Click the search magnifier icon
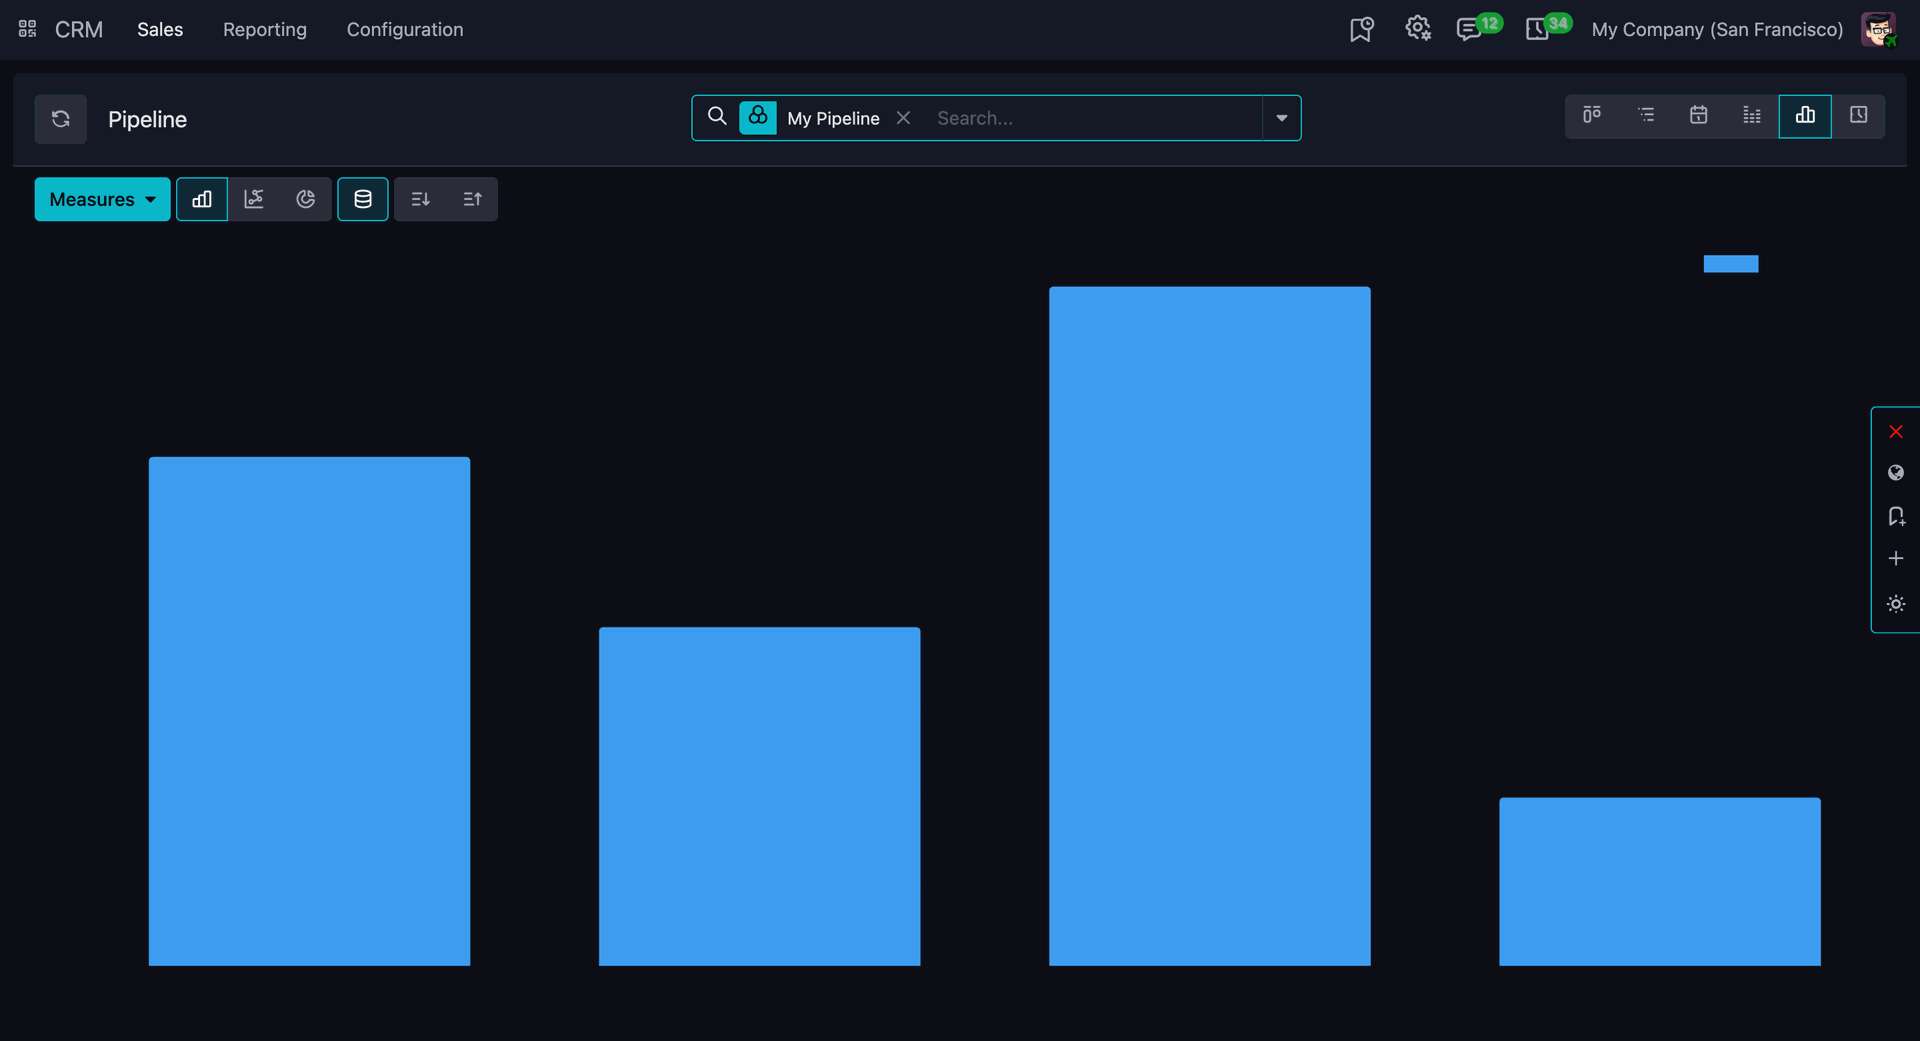This screenshot has height=1041, width=1920. tap(717, 117)
